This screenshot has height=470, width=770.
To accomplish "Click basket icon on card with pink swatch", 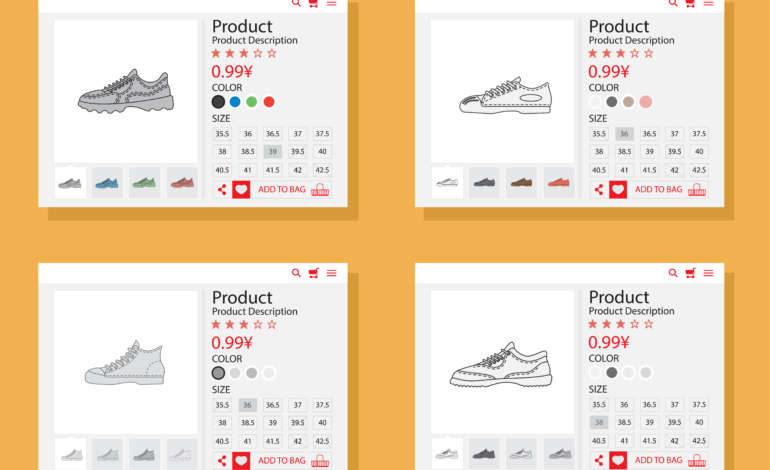I will (697, 190).
